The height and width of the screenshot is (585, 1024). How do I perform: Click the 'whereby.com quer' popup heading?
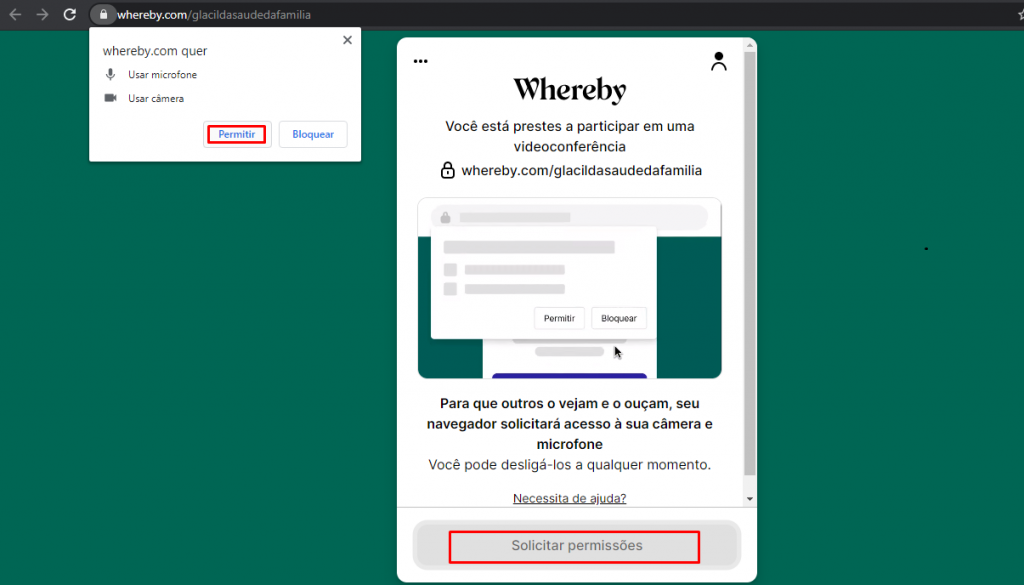coord(155,50)
